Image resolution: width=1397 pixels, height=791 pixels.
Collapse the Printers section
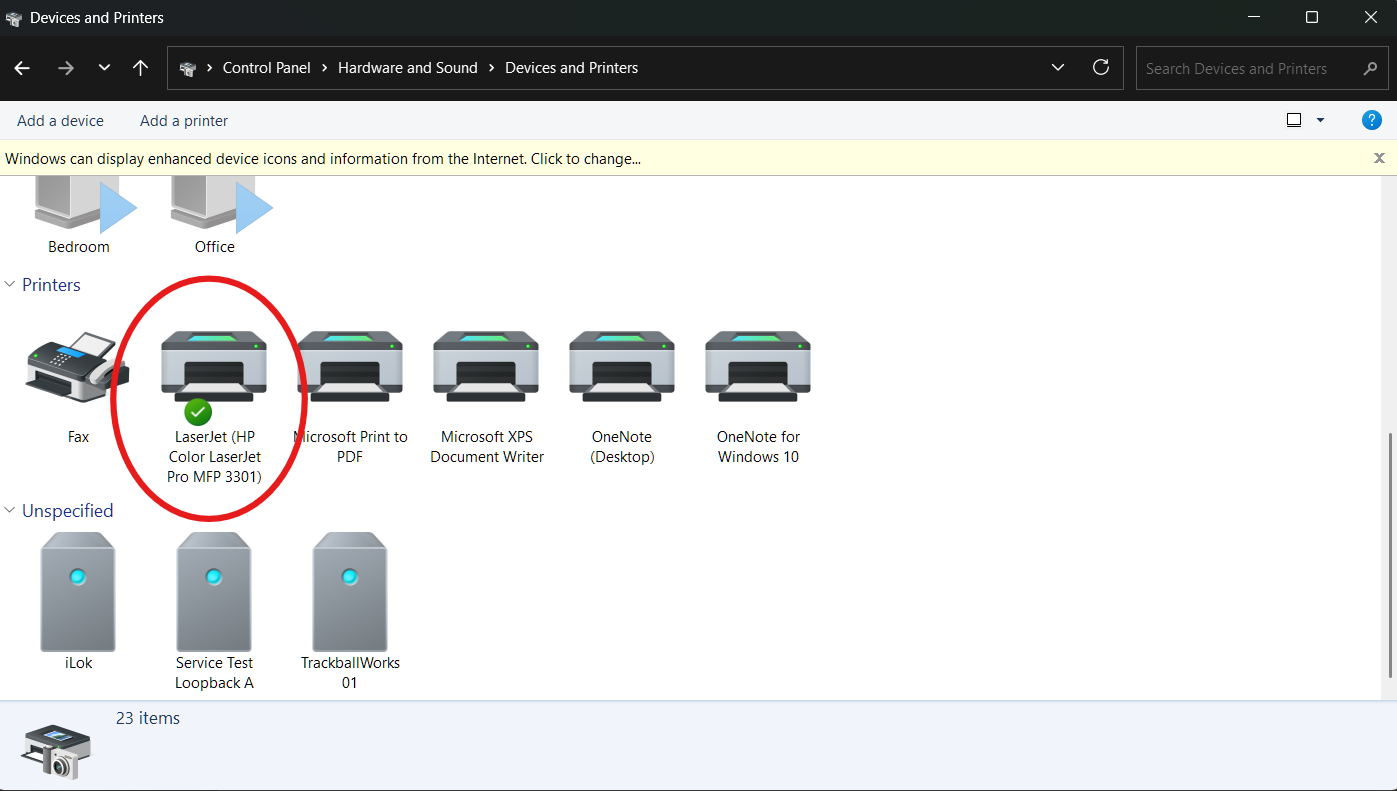point(10,284)
